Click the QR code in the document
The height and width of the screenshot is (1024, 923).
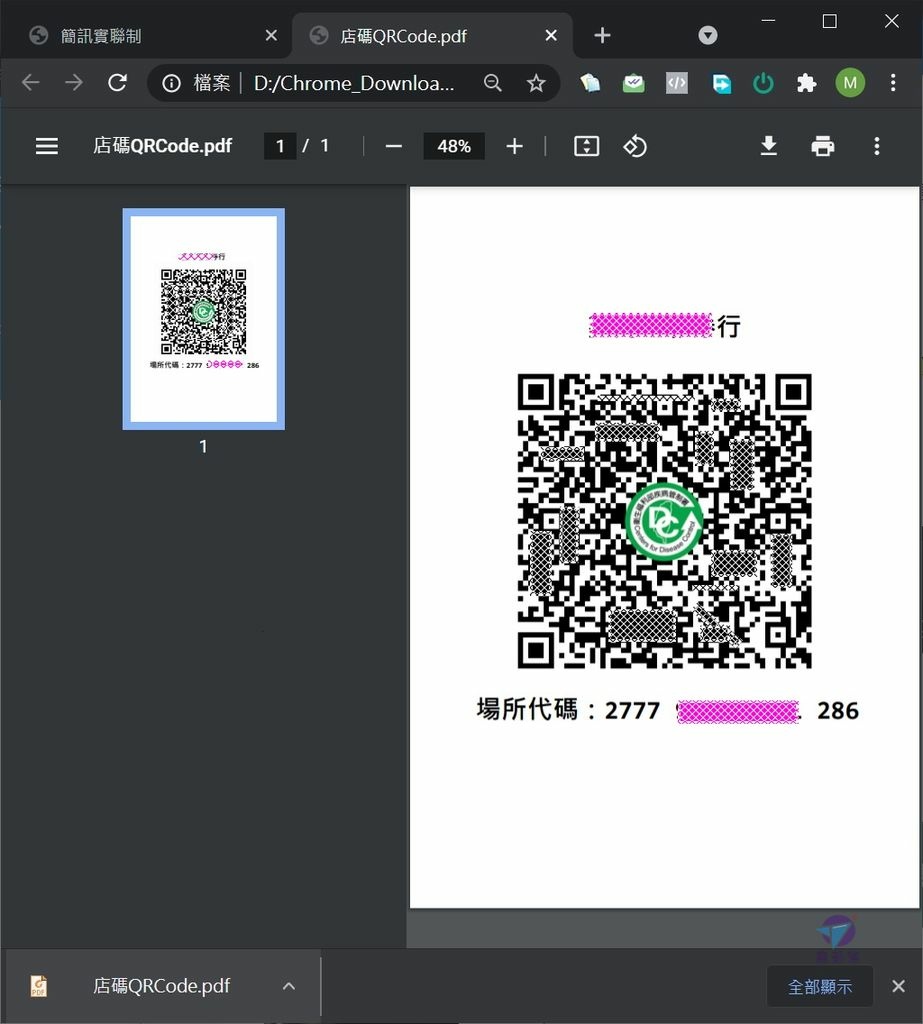[x=664, y=521]
